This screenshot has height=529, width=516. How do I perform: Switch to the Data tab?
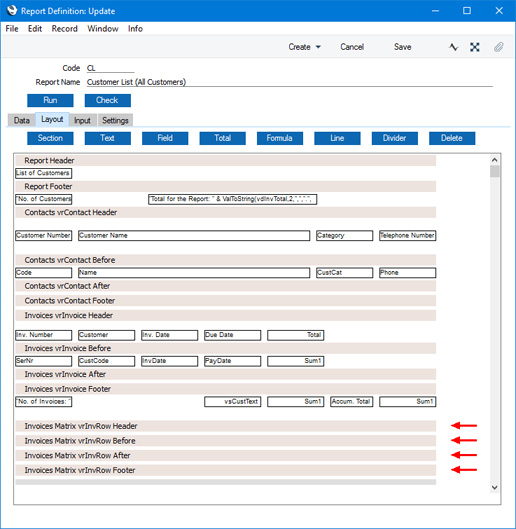tap(22, 120)
